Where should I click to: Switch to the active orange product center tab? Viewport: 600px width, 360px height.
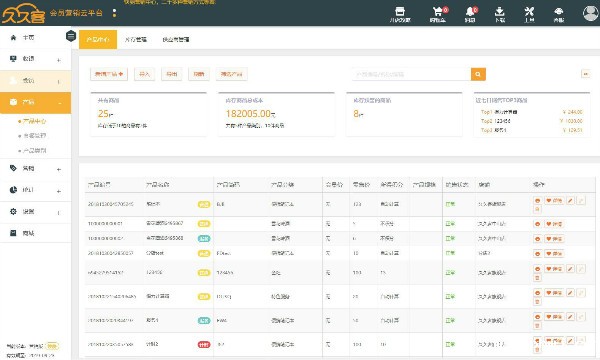98,39
